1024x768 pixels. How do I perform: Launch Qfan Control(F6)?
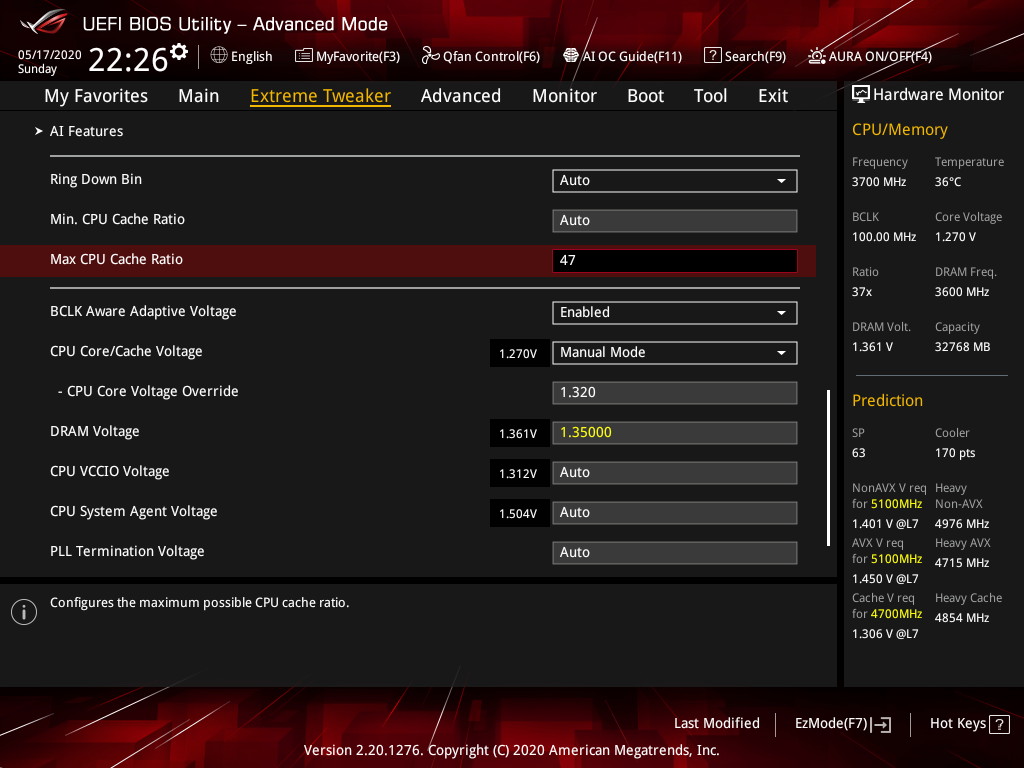pyautogui.click(x=481, y=56)
